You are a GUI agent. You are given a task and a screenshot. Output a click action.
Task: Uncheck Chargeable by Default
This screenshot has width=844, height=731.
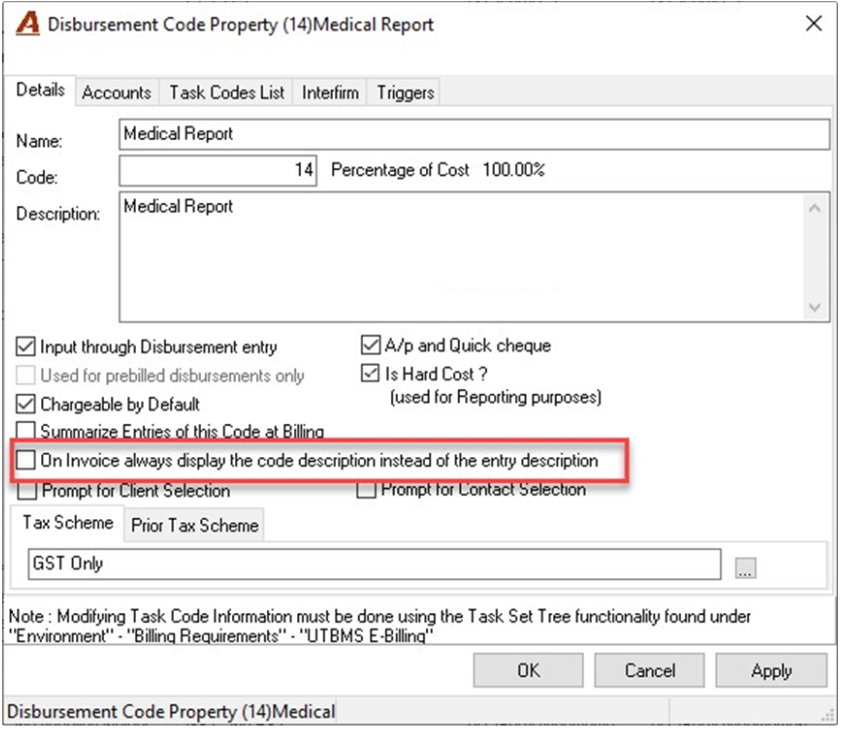26,404
